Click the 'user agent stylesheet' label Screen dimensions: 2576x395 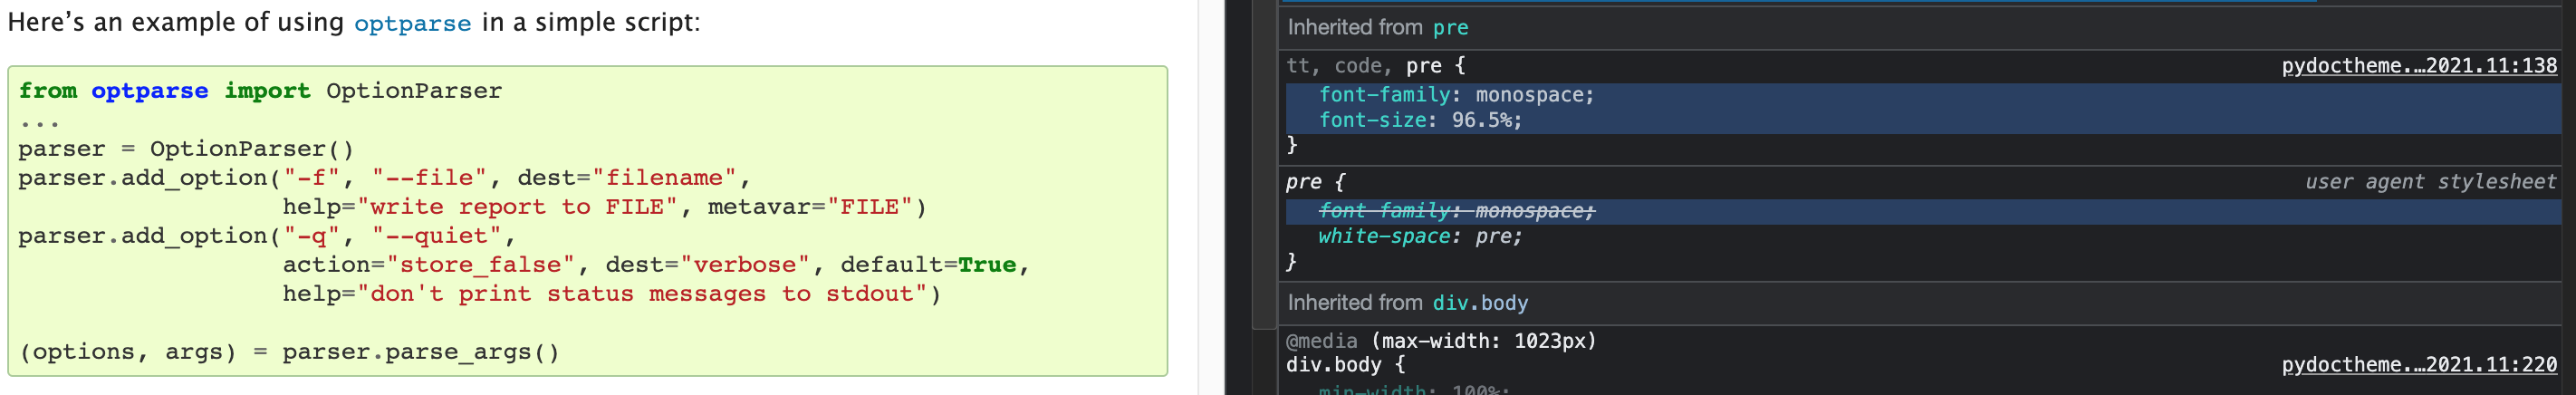(x=2430, y=182)
